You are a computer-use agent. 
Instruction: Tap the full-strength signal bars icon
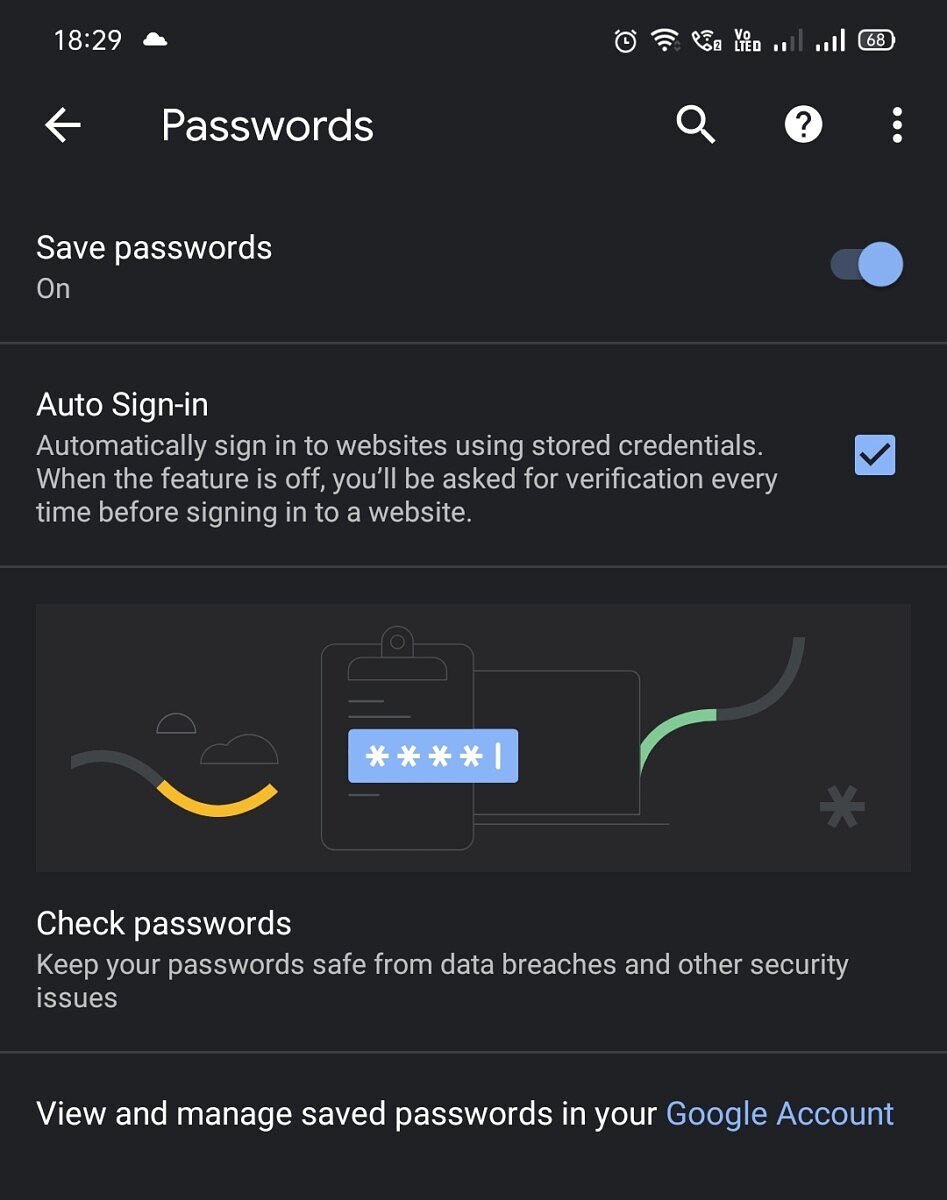[830, 42]
